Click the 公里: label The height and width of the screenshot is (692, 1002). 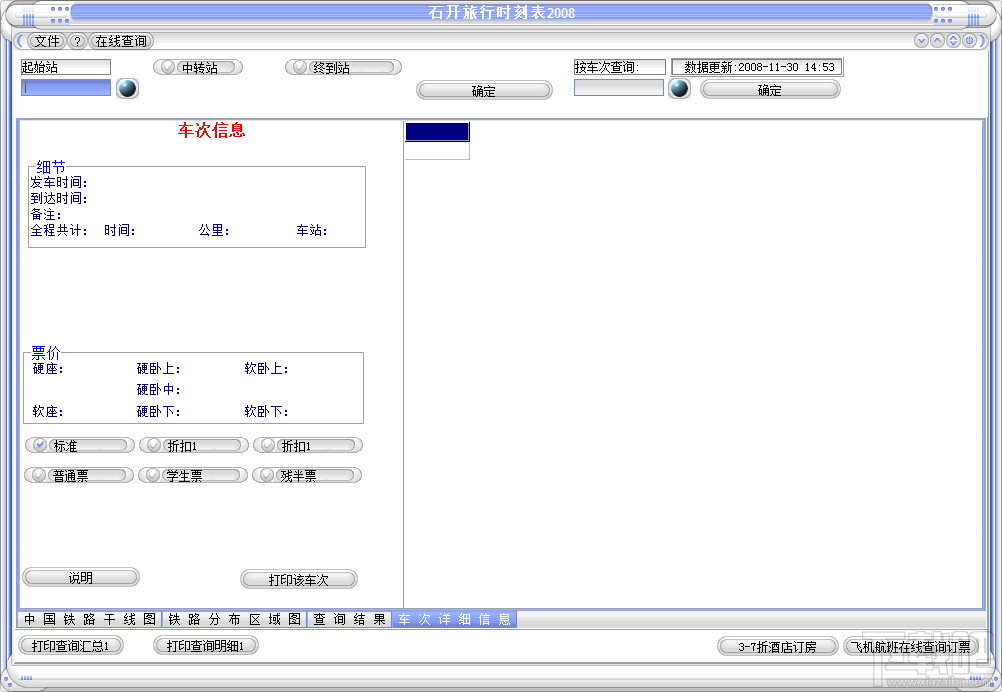coord(214,230)
